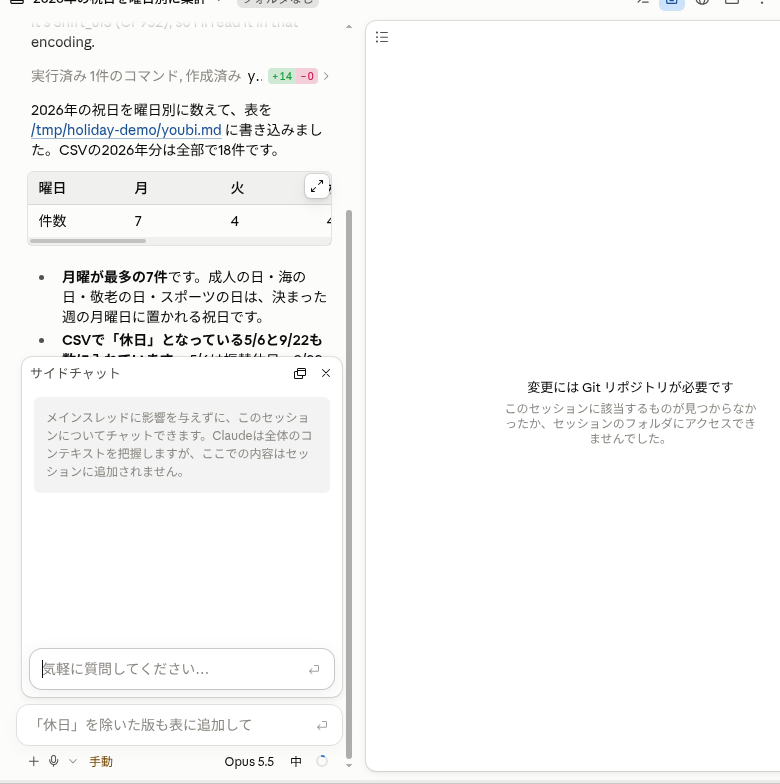
Task: Select the value 7 in the table
Action: tap(138, 221)
